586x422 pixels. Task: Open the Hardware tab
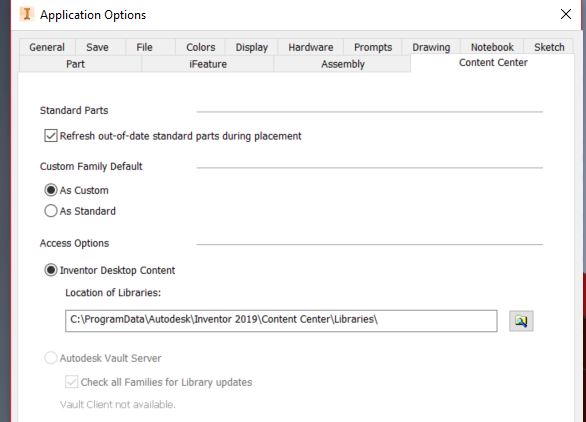point(311,47)
